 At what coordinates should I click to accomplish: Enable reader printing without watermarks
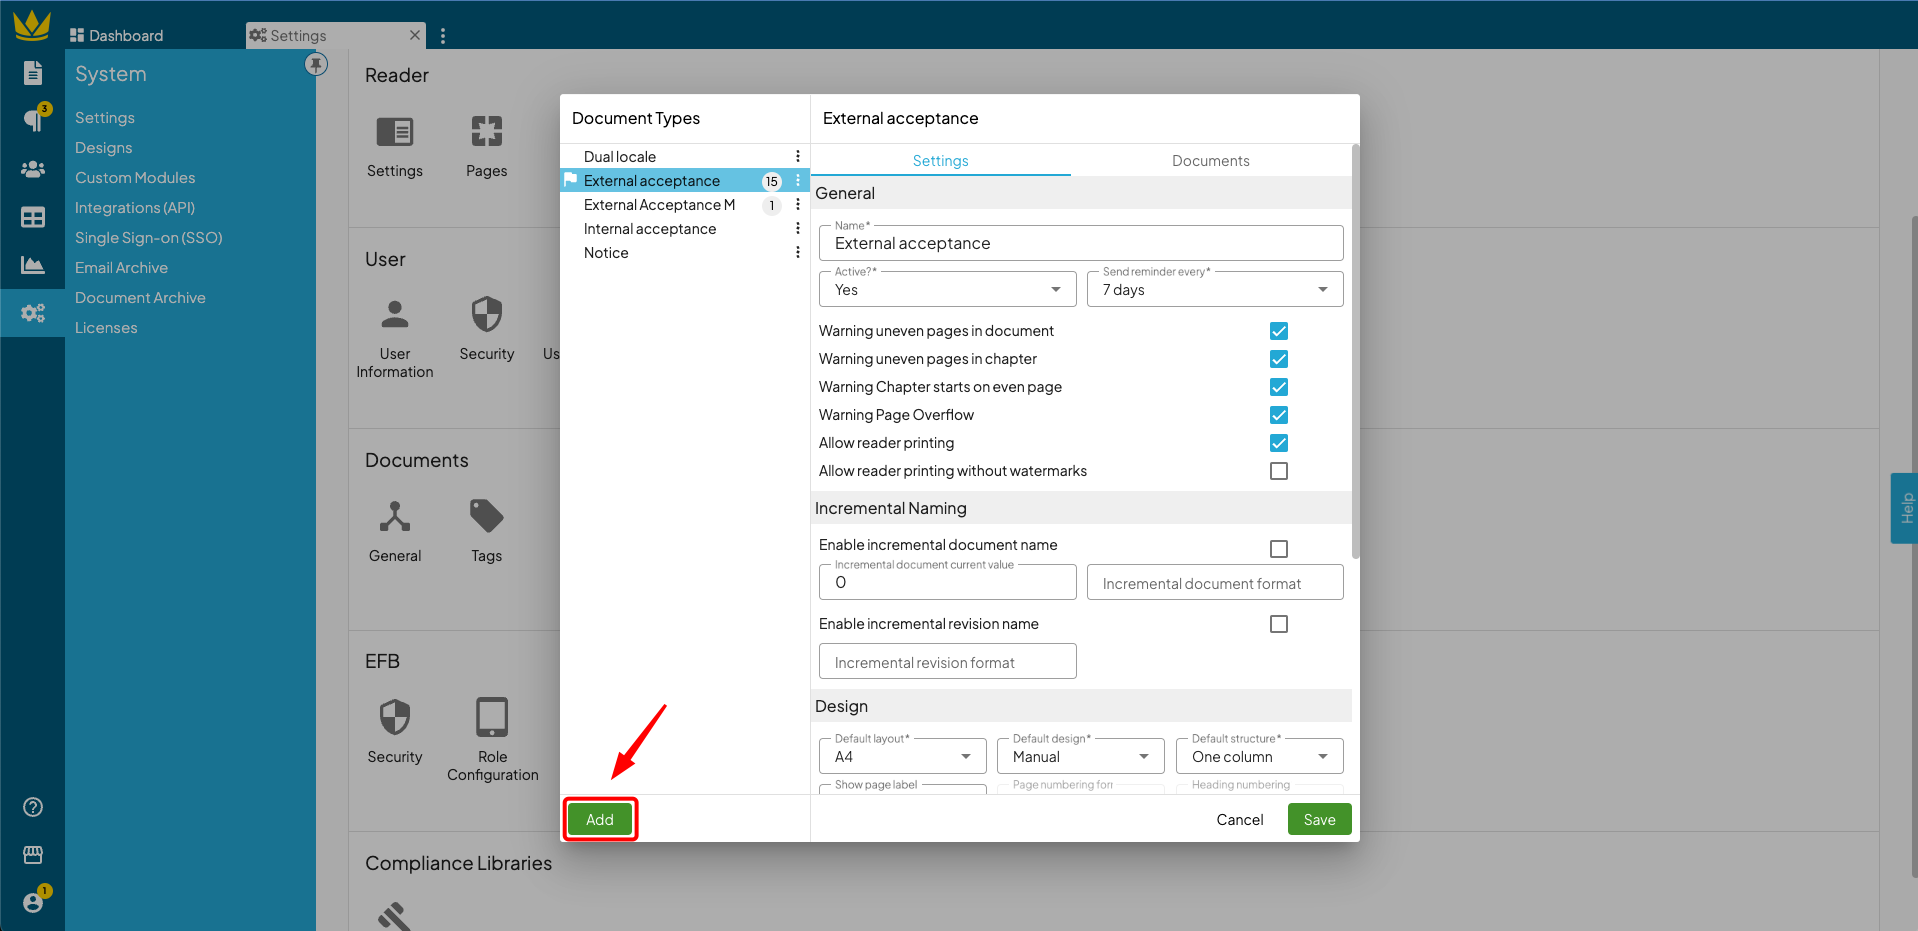(1278, 471)
